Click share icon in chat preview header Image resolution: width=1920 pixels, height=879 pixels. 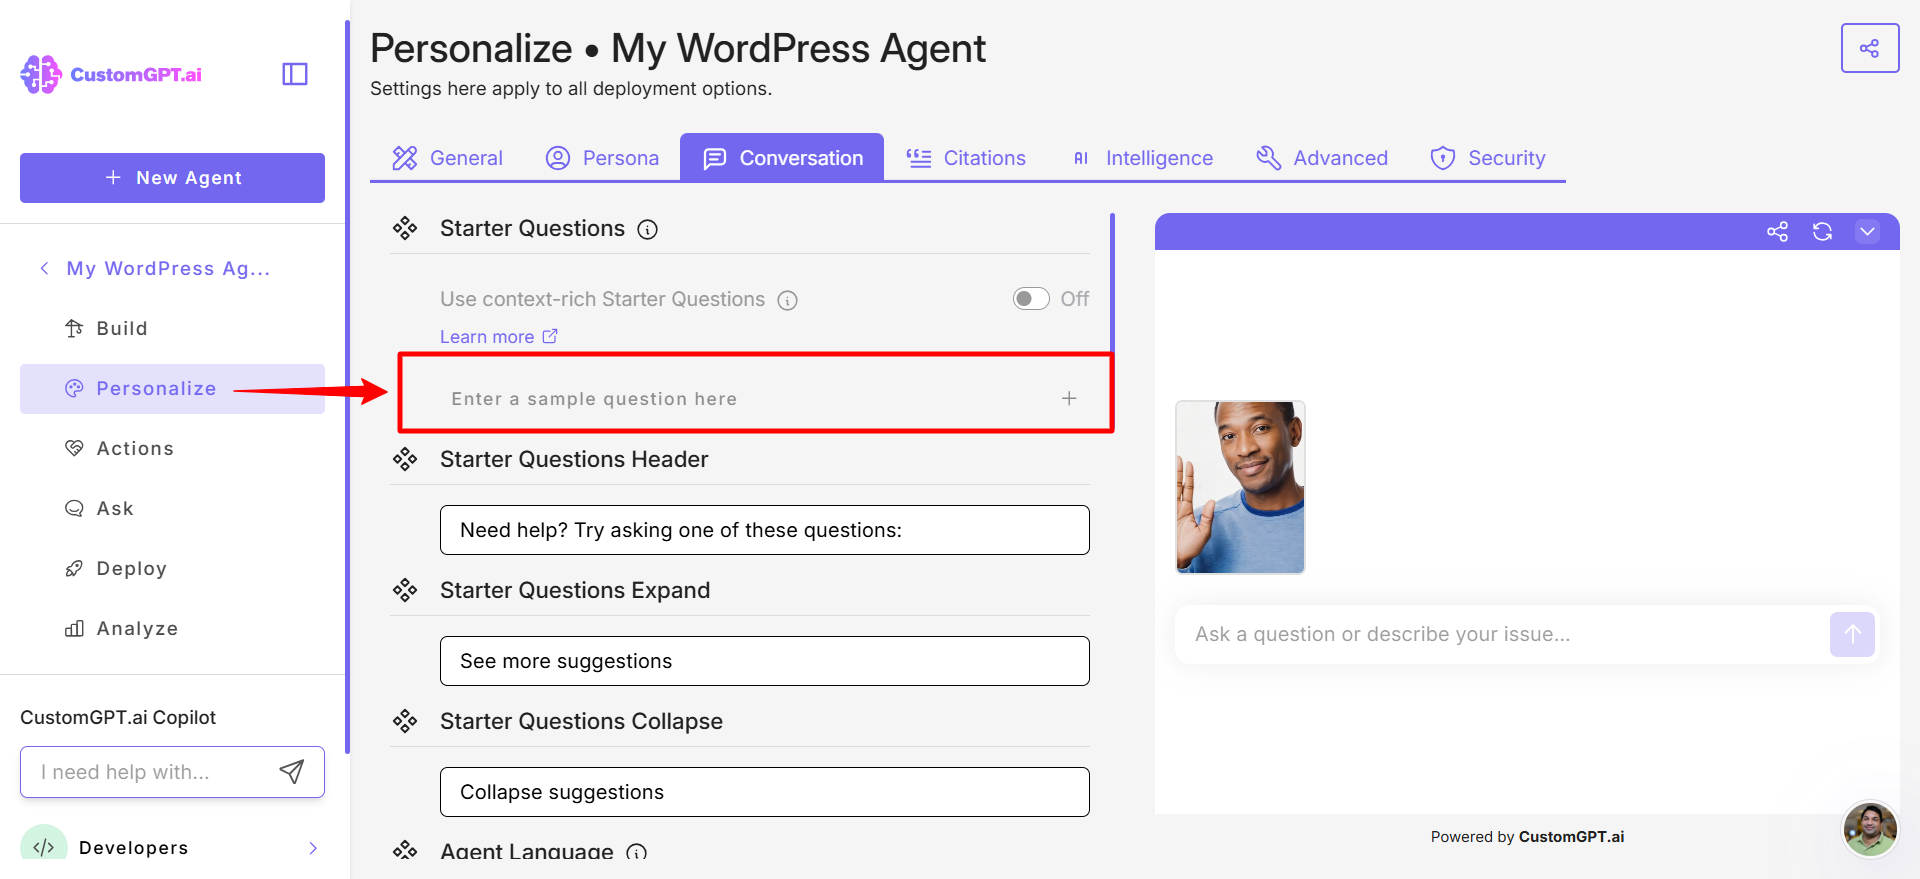point(1777,232)
